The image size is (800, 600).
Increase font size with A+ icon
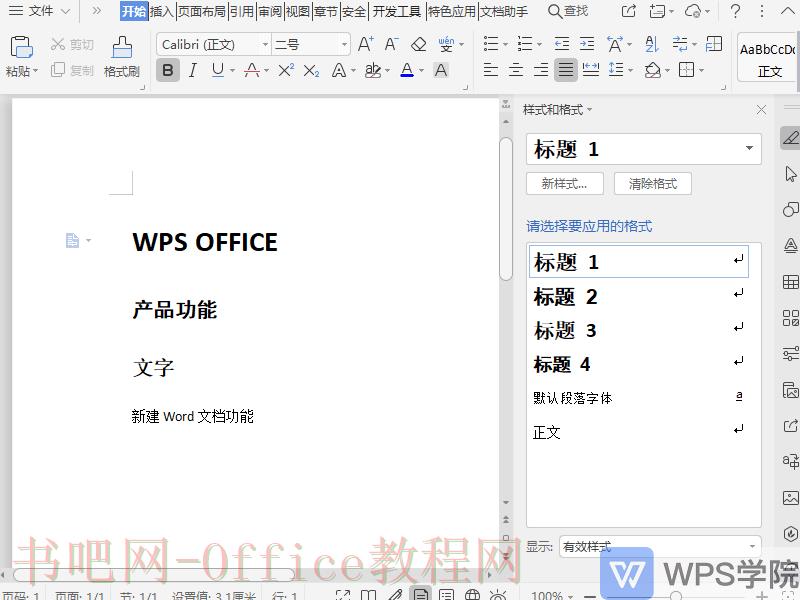(x=365, y=44)
